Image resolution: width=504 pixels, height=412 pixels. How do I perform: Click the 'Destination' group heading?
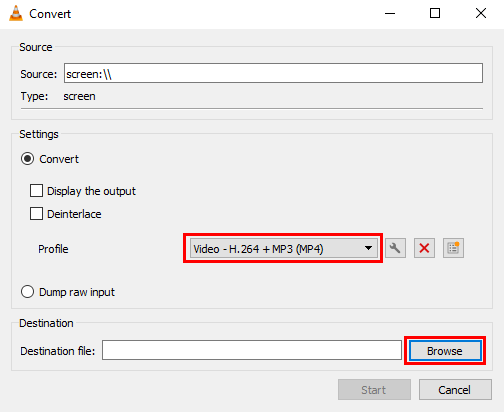point(46,323)
